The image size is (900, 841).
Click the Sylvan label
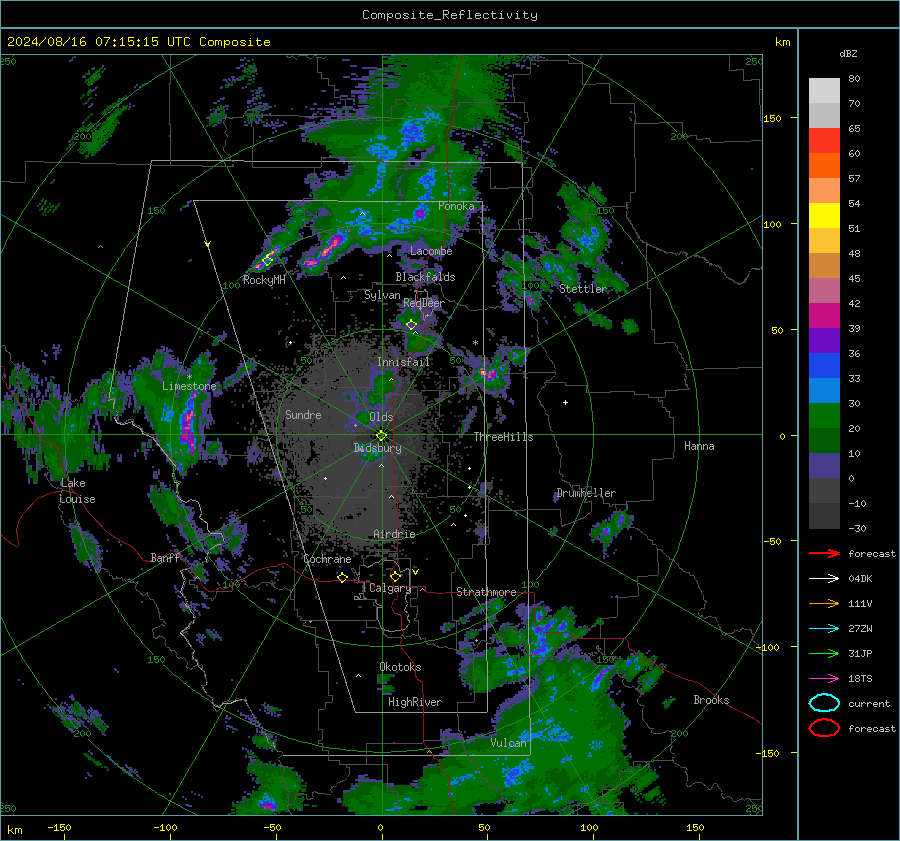point(382,295)
